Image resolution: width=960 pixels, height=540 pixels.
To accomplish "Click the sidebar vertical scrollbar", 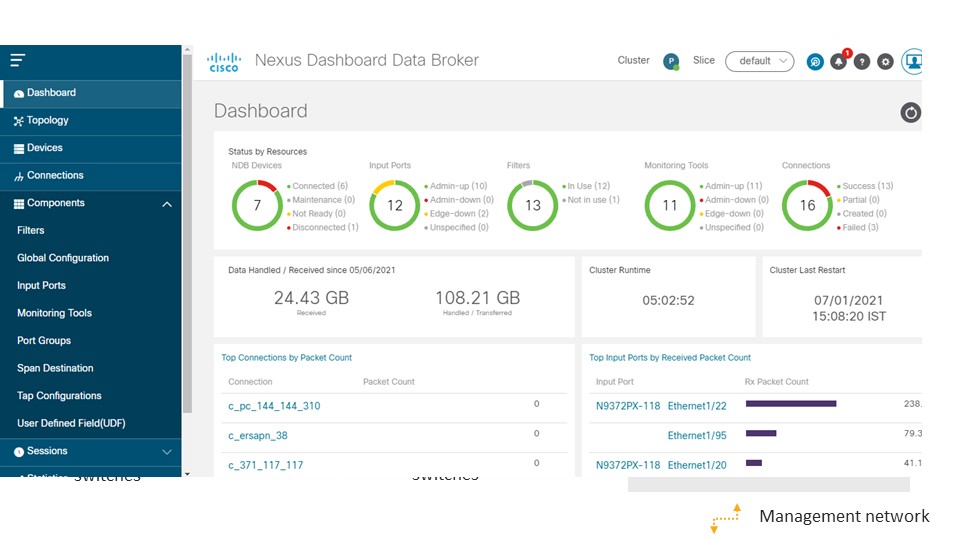I will pos(187,250).
